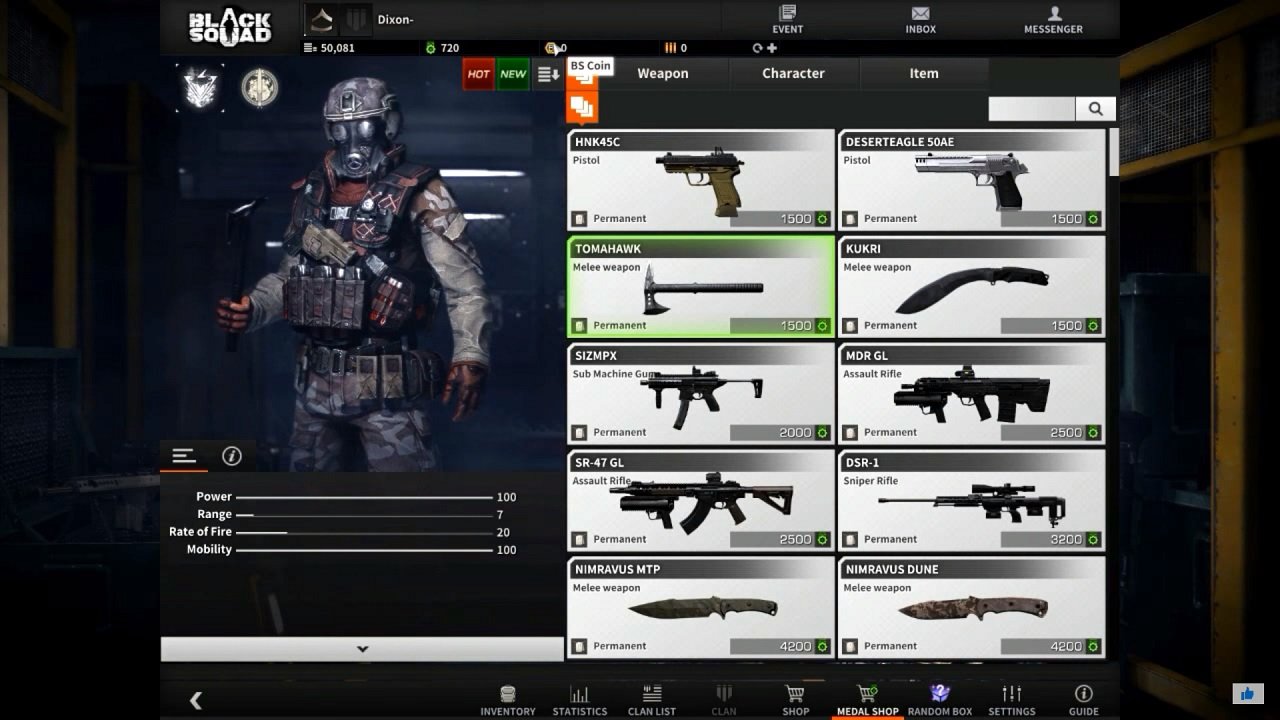This screenshot has width=1280, height=720.
Task: Open the Inbox mail icon
Action: [x=920, y=14]
